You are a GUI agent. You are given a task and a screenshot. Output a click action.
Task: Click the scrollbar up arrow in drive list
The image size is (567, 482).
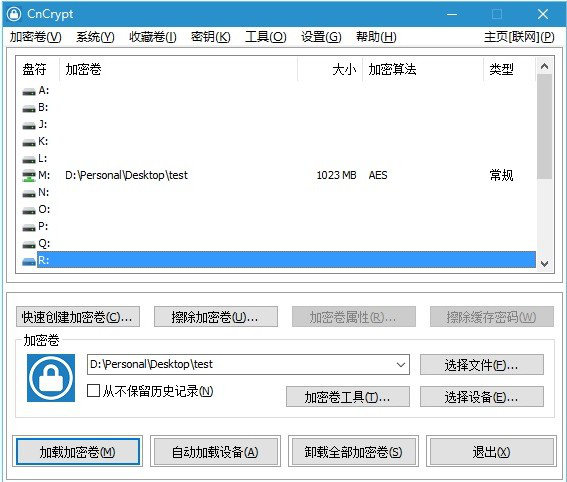pyautogui.click(x=545, y=66)
